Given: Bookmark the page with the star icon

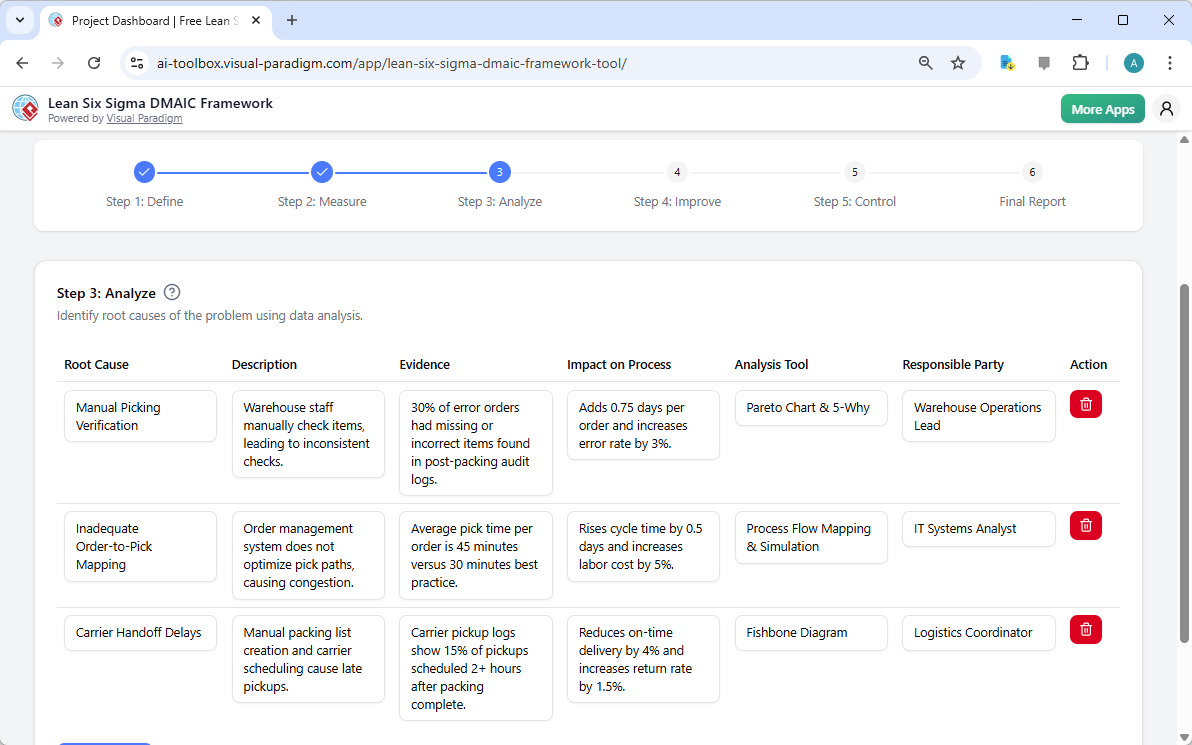Looking at the screenshot, I should click(958, 62).
